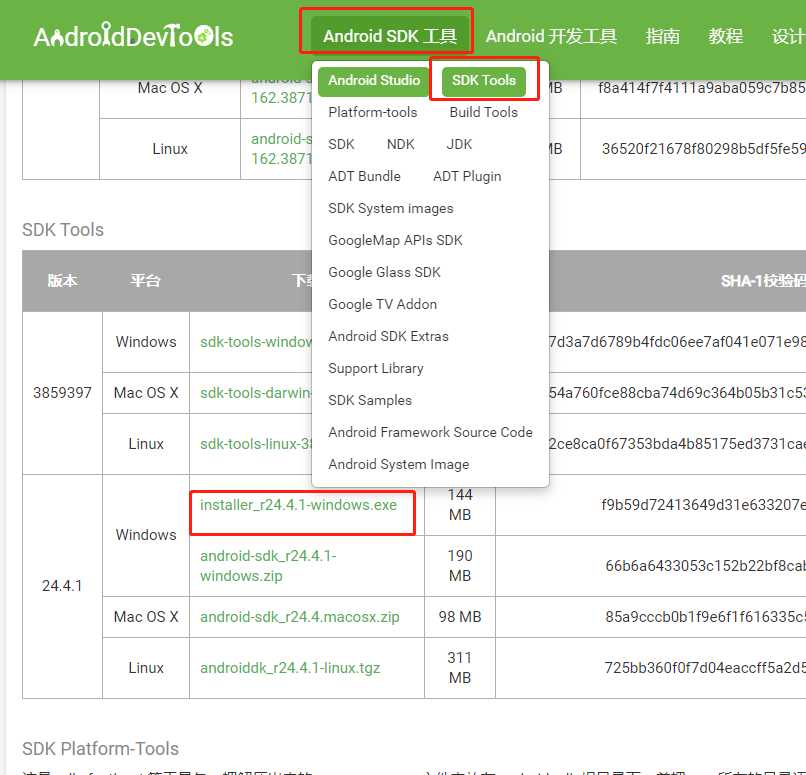The image size is (806, 775).
Task: Open Android Framework Source Code menu item
Action: (x=430, y=432)
